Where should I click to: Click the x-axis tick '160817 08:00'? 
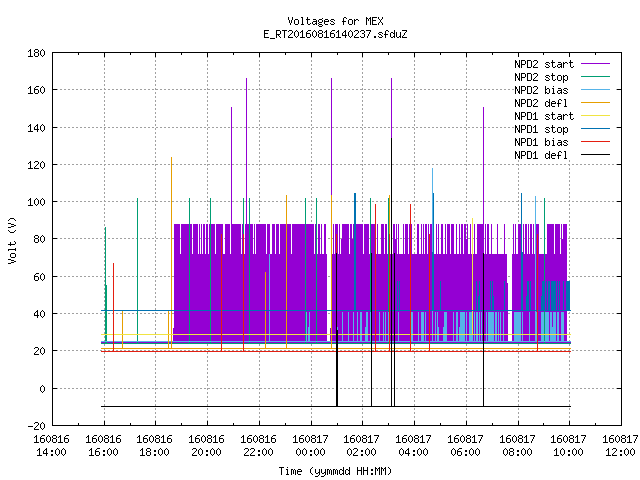[x=518, y=446]
